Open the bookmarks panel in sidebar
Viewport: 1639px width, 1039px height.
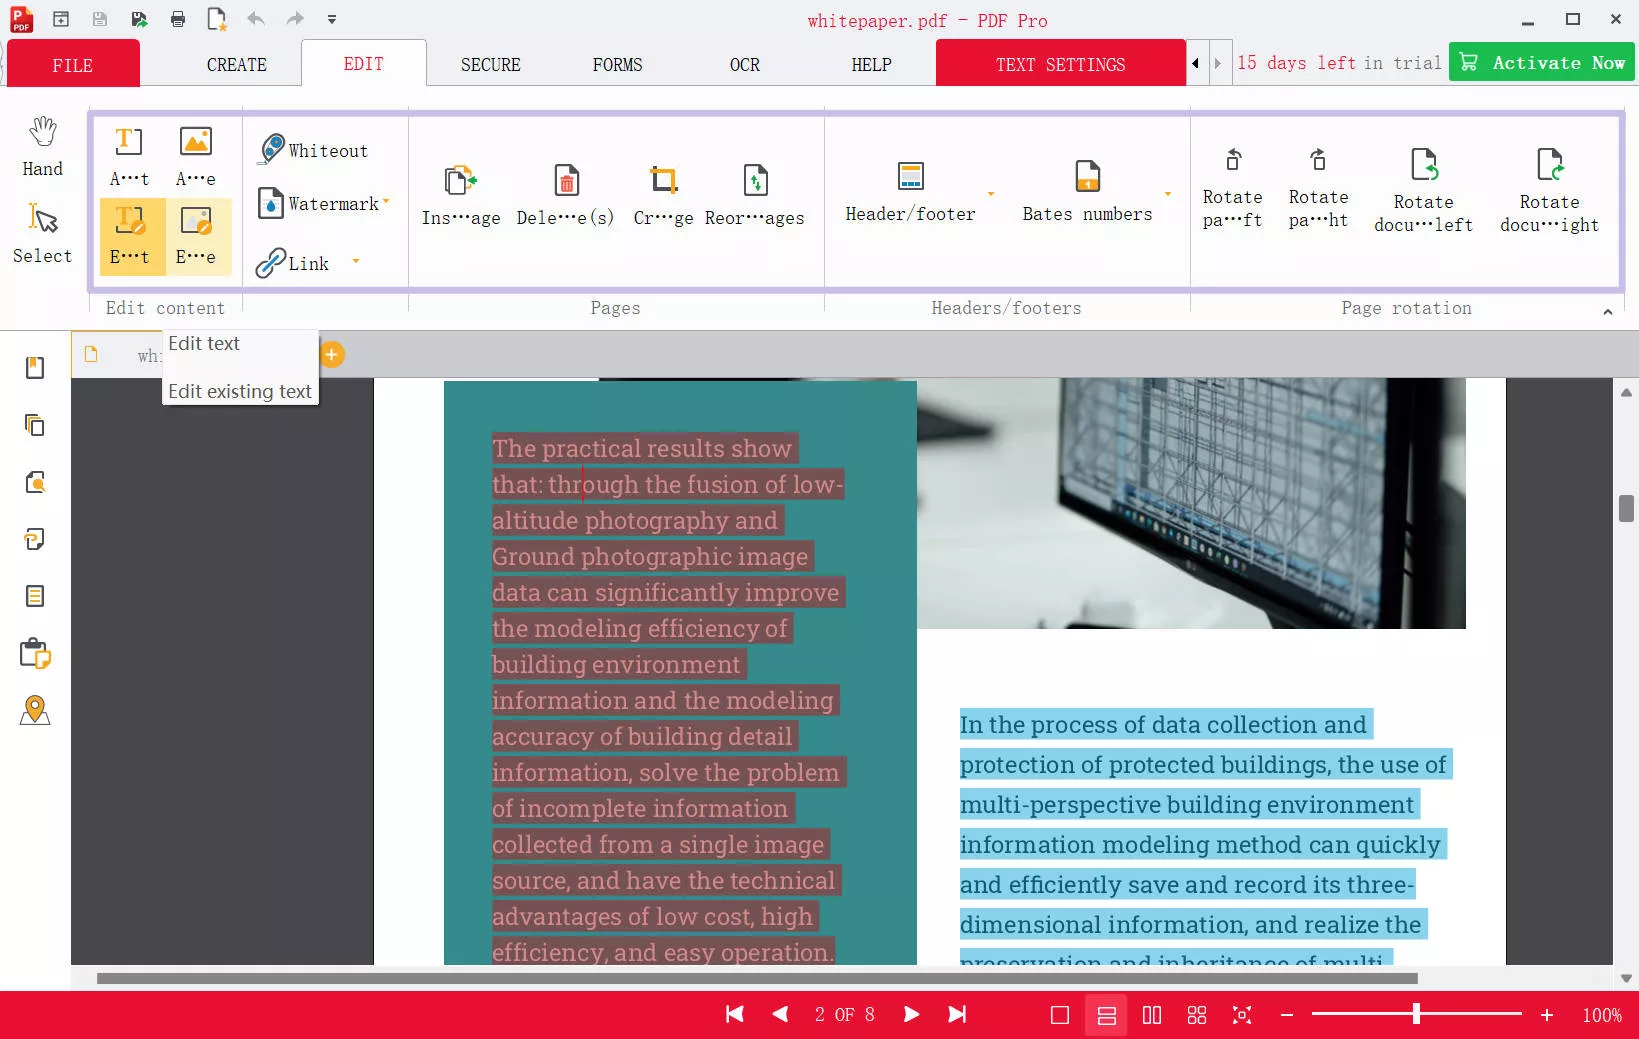tap(35, 368)
